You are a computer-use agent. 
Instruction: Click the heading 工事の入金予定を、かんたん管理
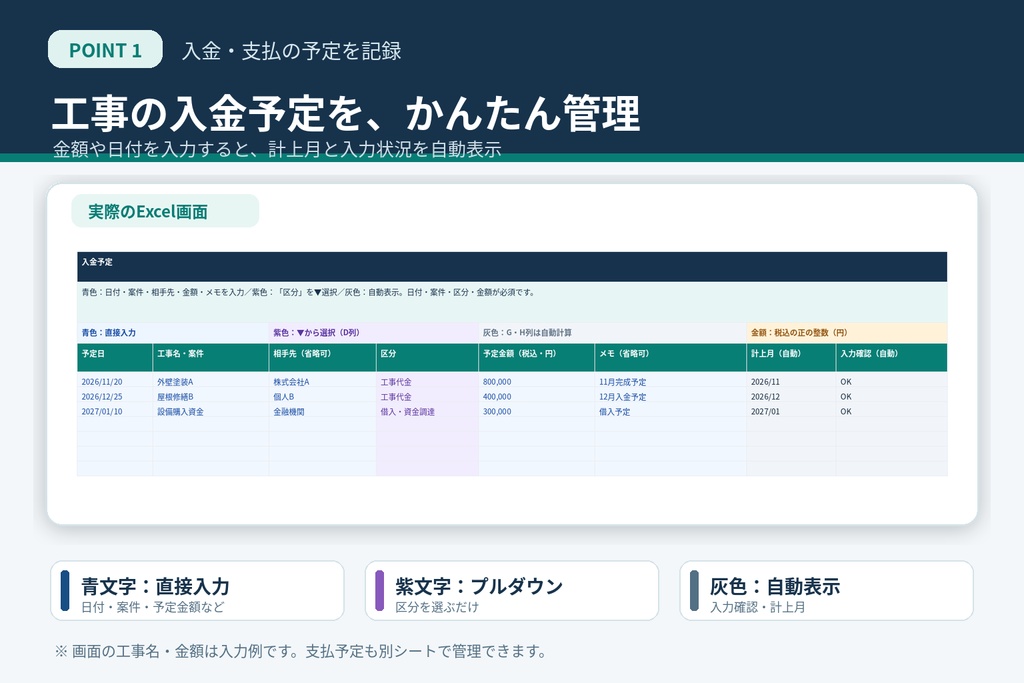click(345, 113)
